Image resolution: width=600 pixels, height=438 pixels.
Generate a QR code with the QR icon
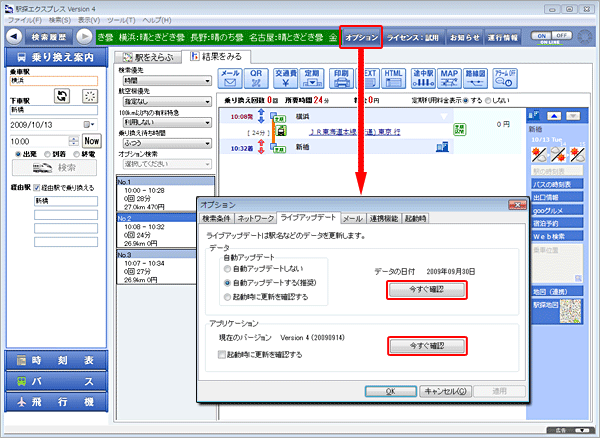click(x=256, y=78)
